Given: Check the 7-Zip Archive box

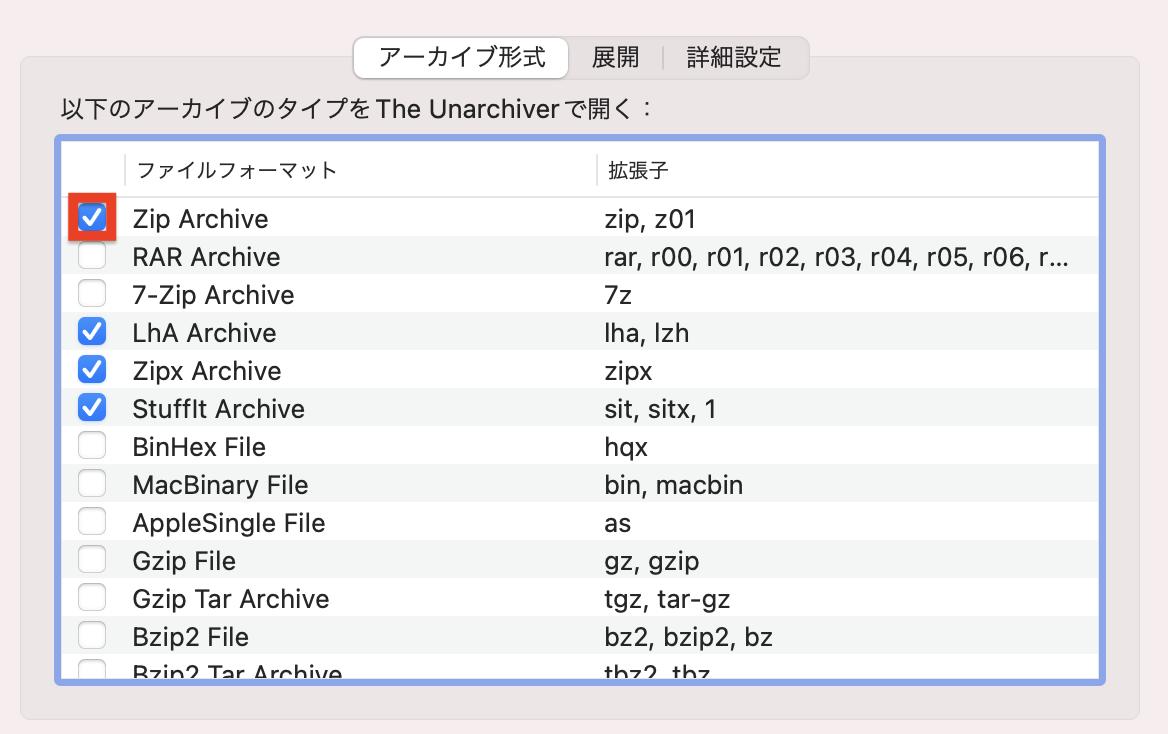Looking at the screenshot, I should coord(92,294).
